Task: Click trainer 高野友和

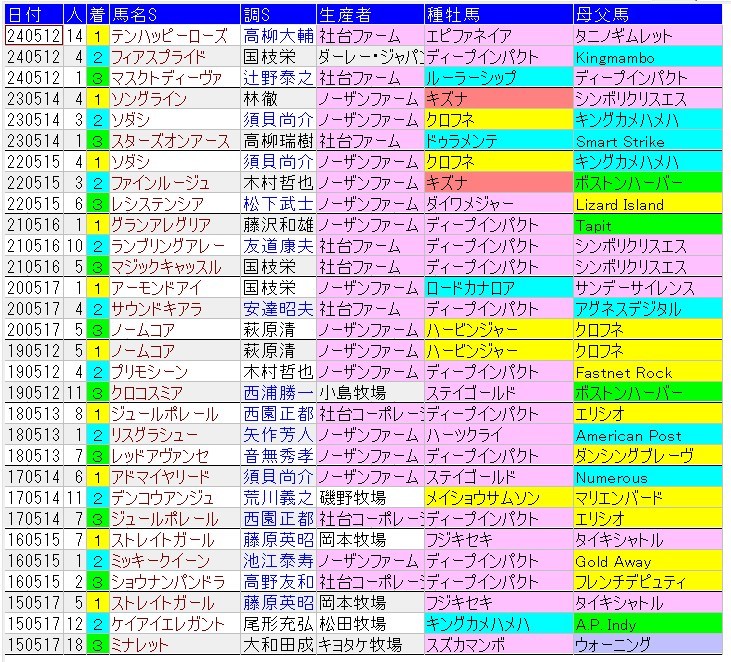Action: pyautogui.click(x=278, y=581)
